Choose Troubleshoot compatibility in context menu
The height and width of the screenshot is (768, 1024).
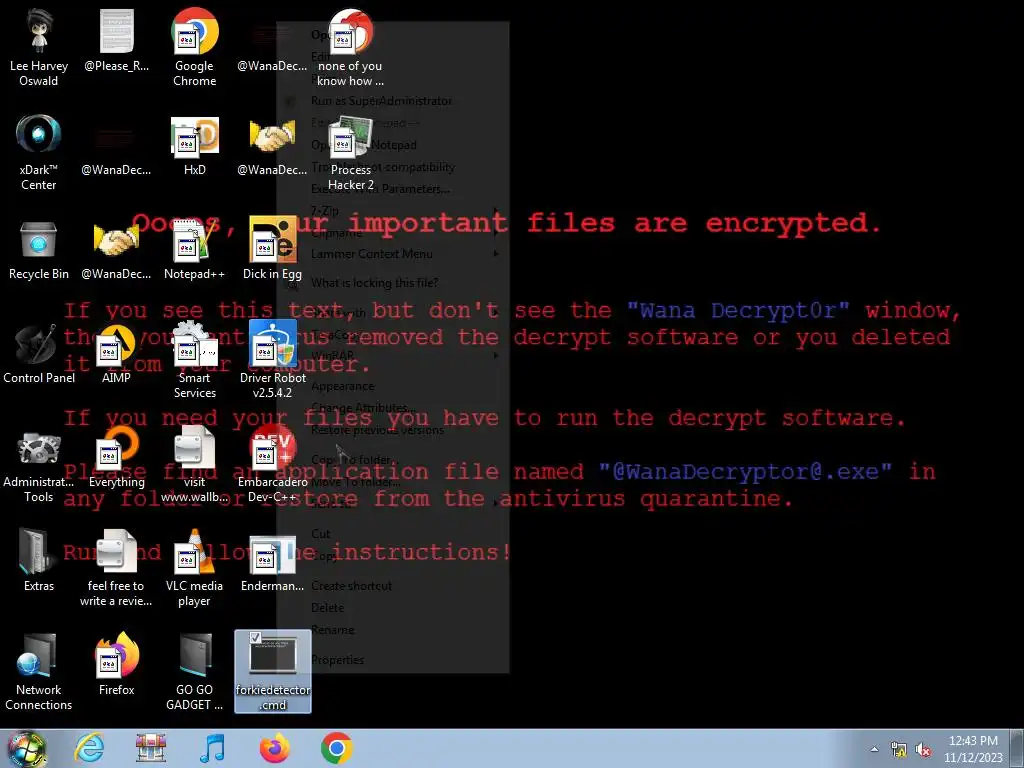392,167
